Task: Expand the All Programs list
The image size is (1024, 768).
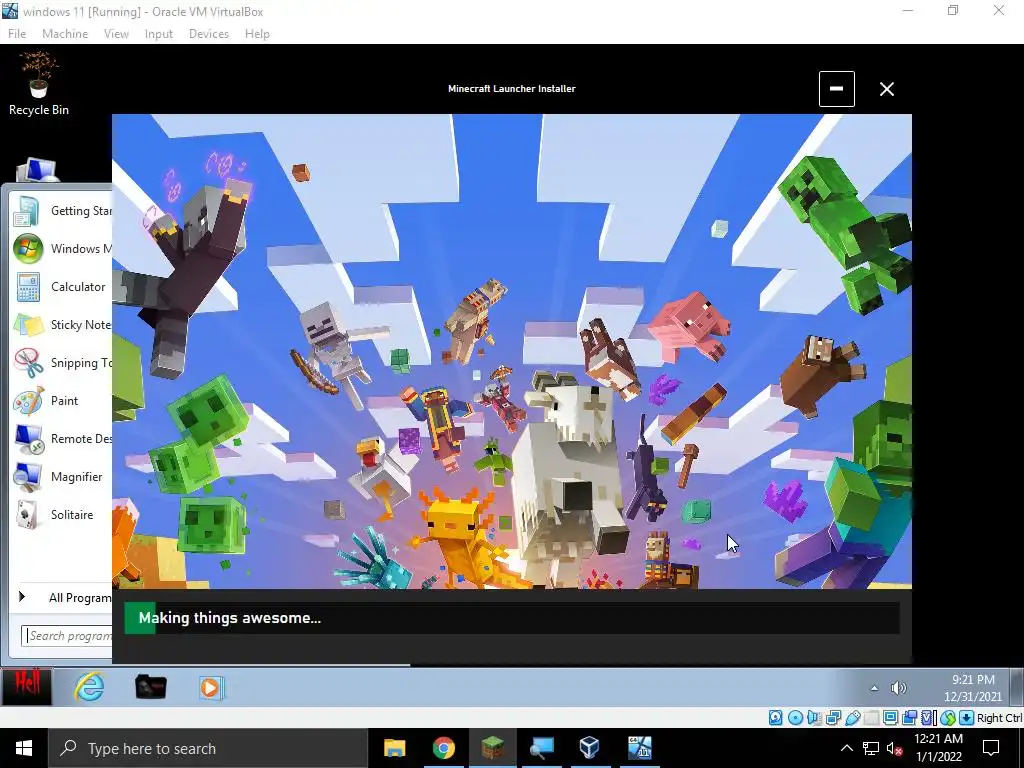Action: tap(64, 598)
